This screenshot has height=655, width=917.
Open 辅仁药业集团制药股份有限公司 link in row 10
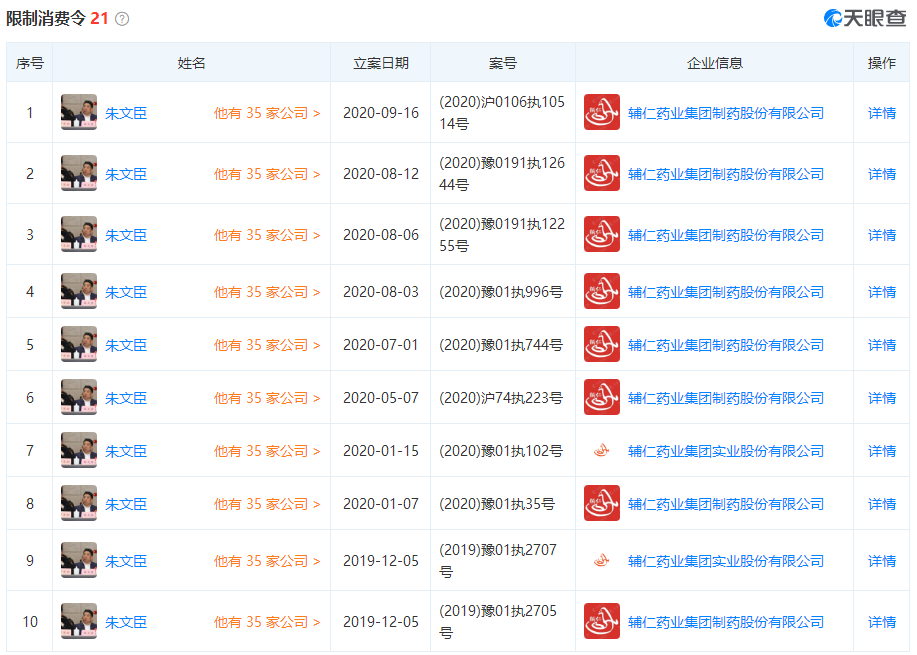coord(726,622)
